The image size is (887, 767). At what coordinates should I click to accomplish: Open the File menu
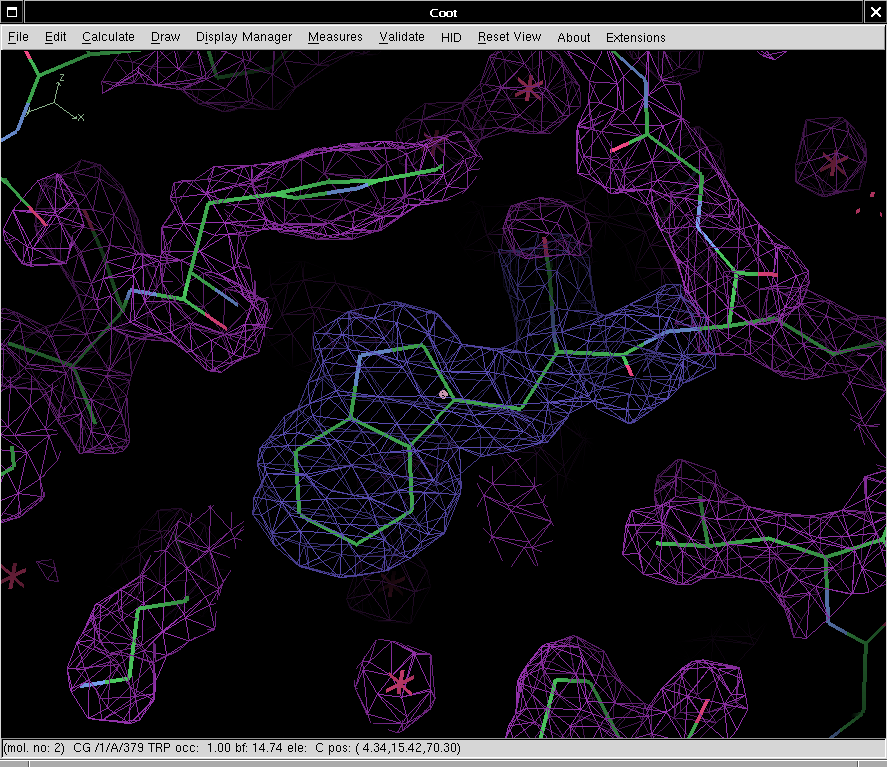click(18, 37)
